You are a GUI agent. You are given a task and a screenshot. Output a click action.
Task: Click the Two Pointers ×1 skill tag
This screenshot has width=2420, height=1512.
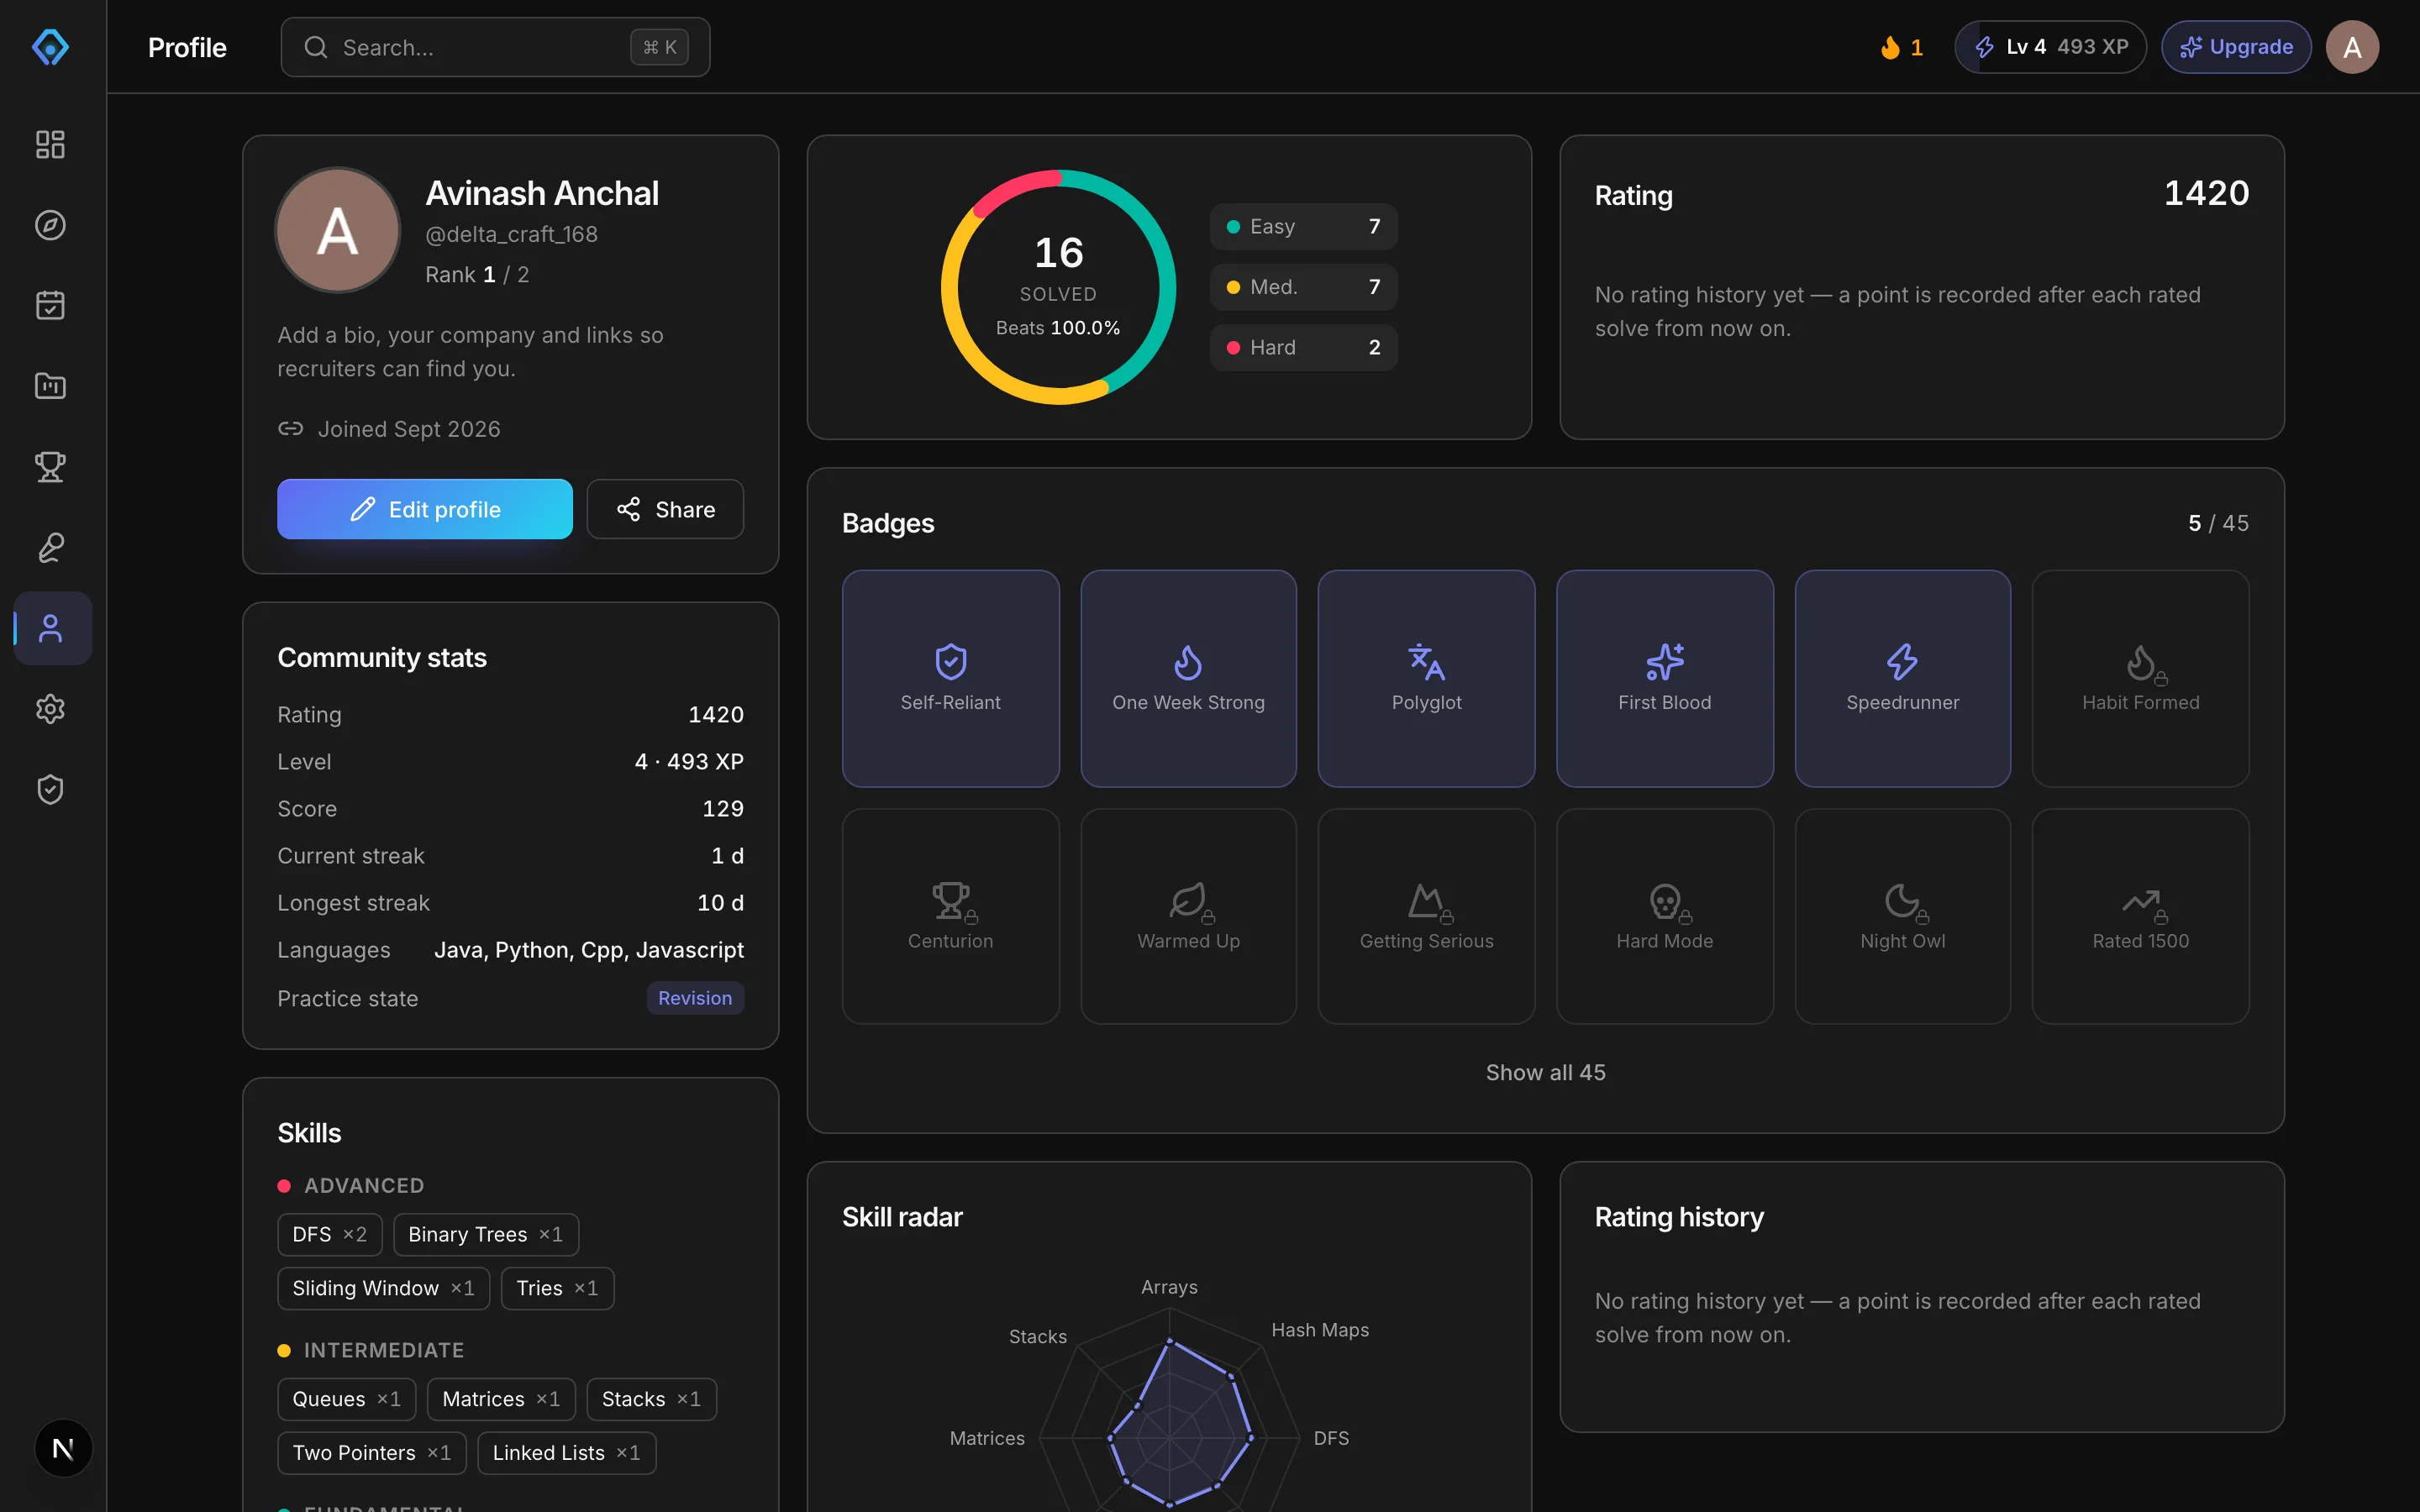(371, 1452)
